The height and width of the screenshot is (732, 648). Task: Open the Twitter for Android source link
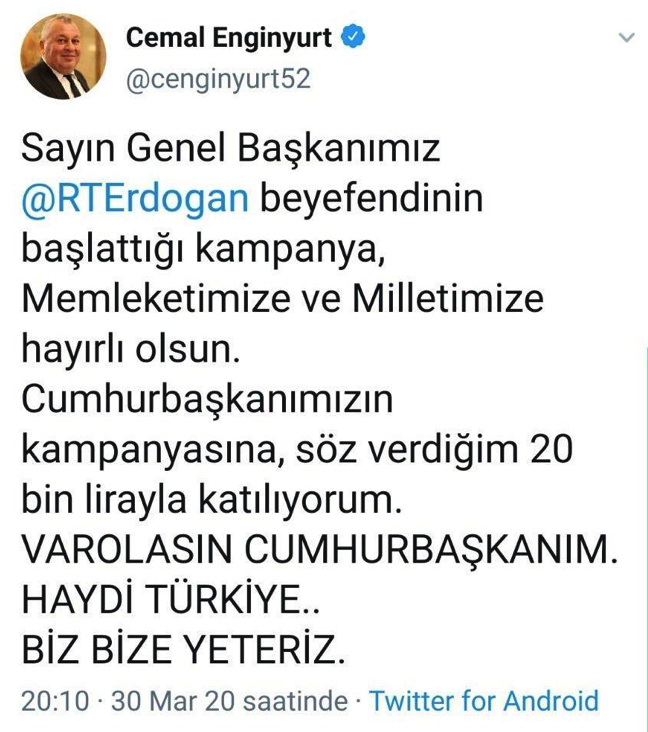[484, 701]
